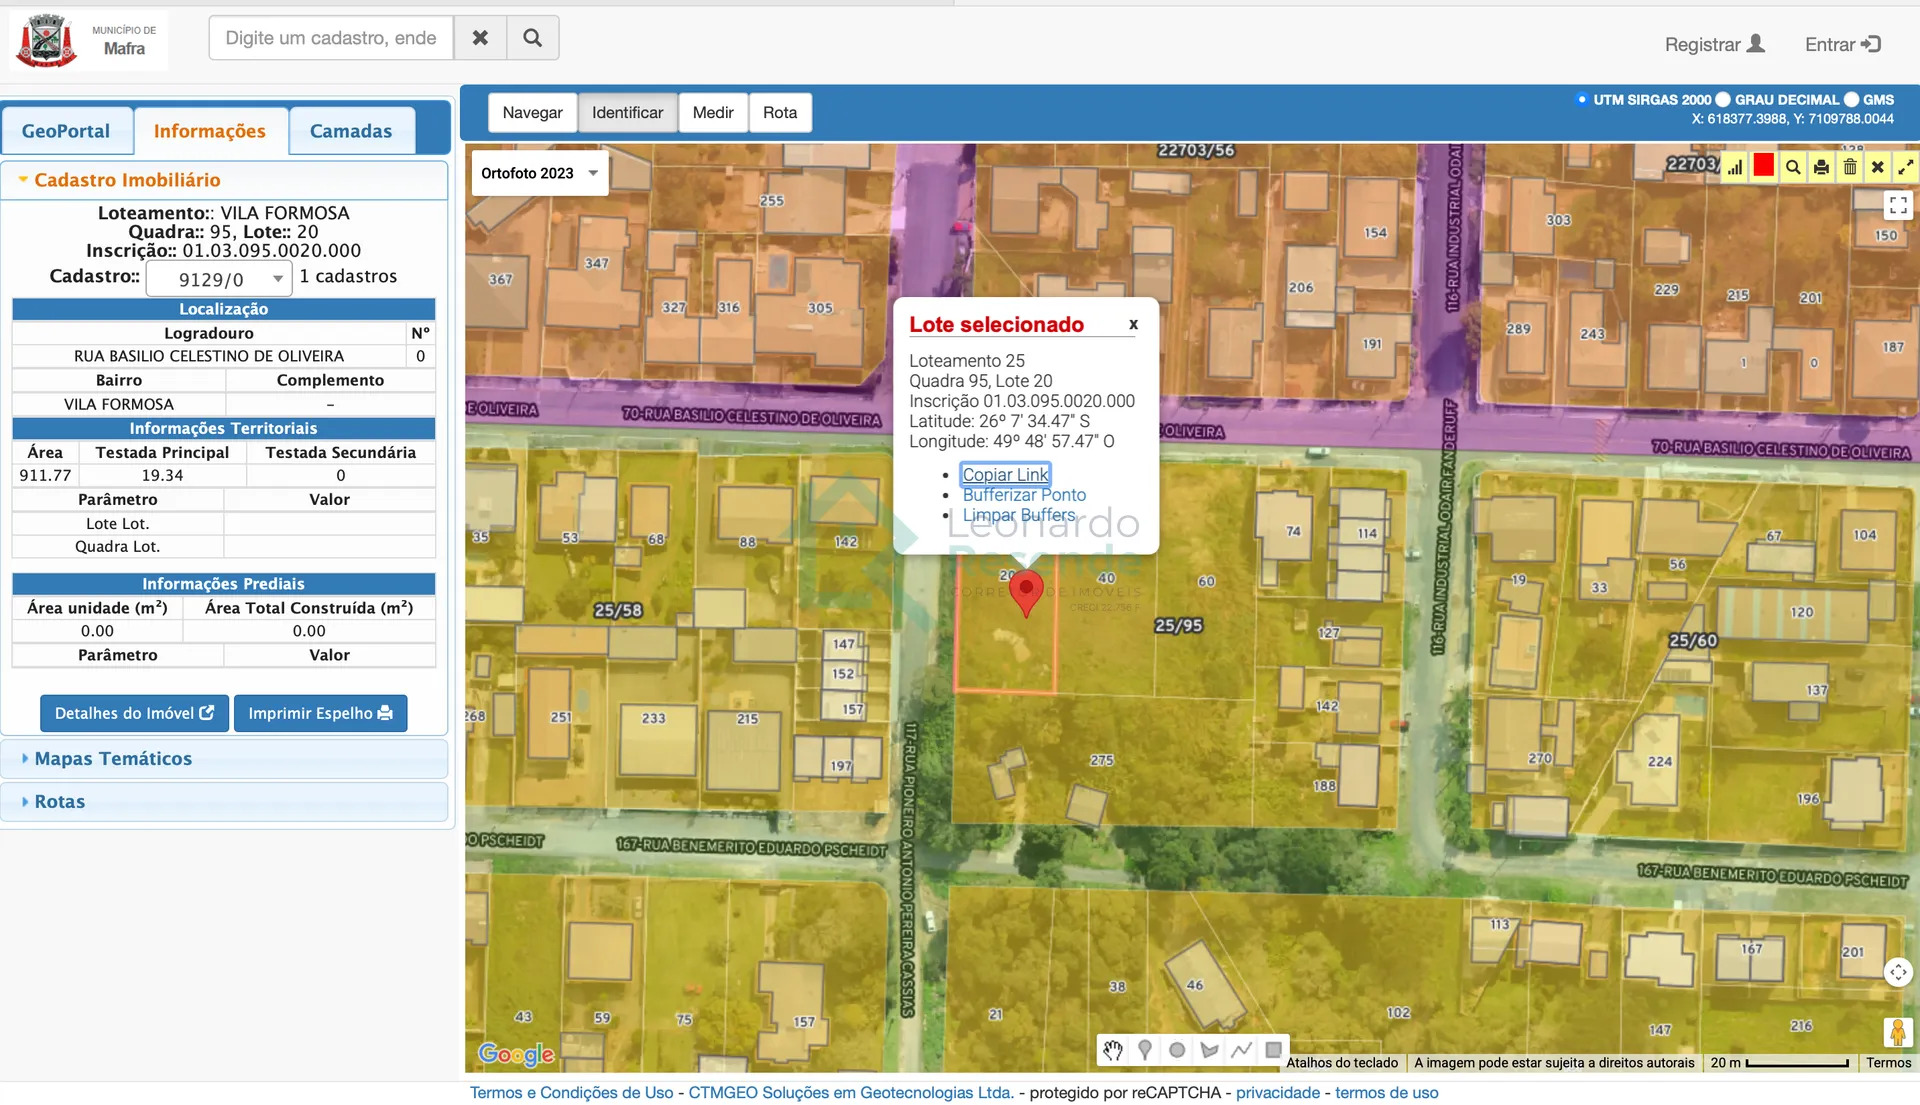Select the circle drawing tool
1920x1105 pixels.
coord(1177,1050)
